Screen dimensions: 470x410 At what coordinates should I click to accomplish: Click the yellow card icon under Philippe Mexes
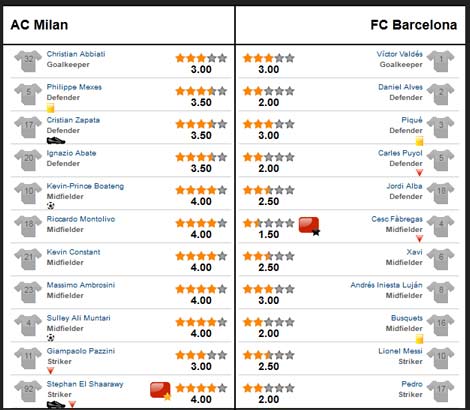pos(50,108)
